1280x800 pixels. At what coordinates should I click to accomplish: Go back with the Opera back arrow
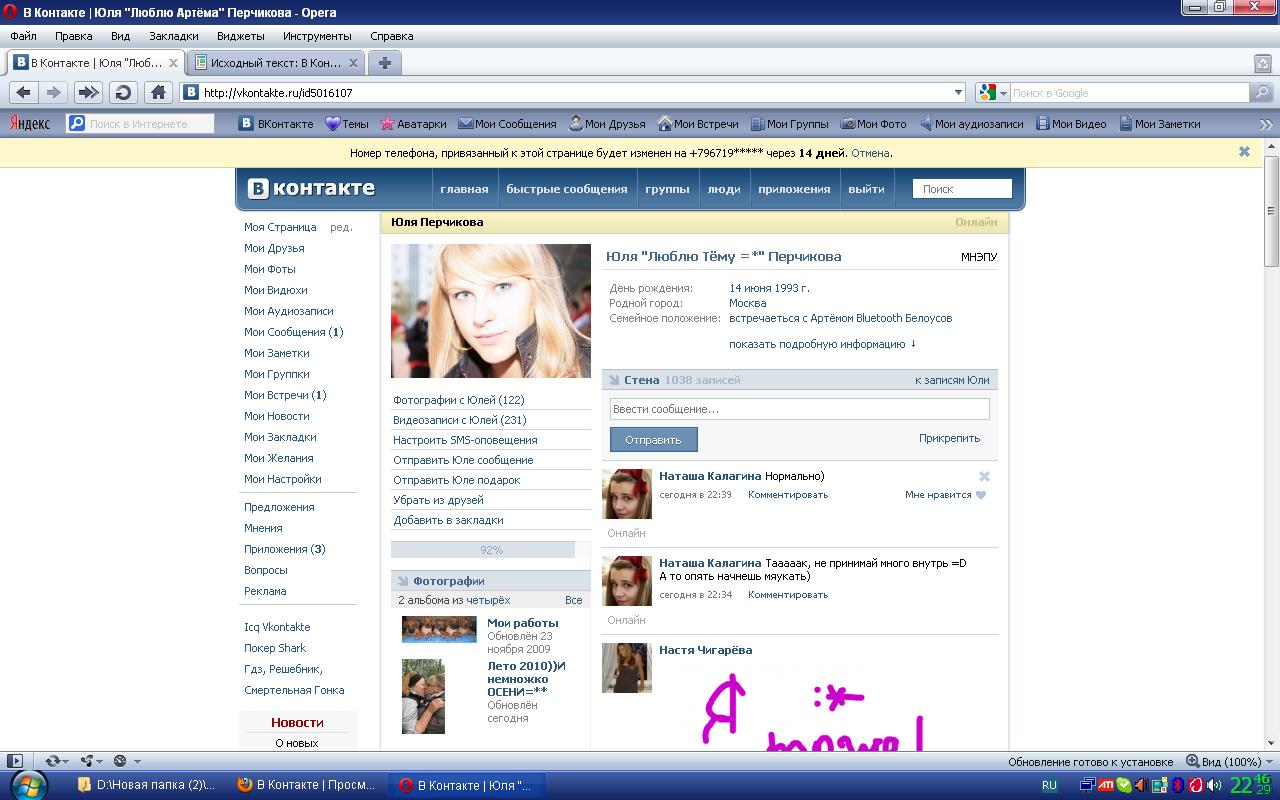point(24,93)
